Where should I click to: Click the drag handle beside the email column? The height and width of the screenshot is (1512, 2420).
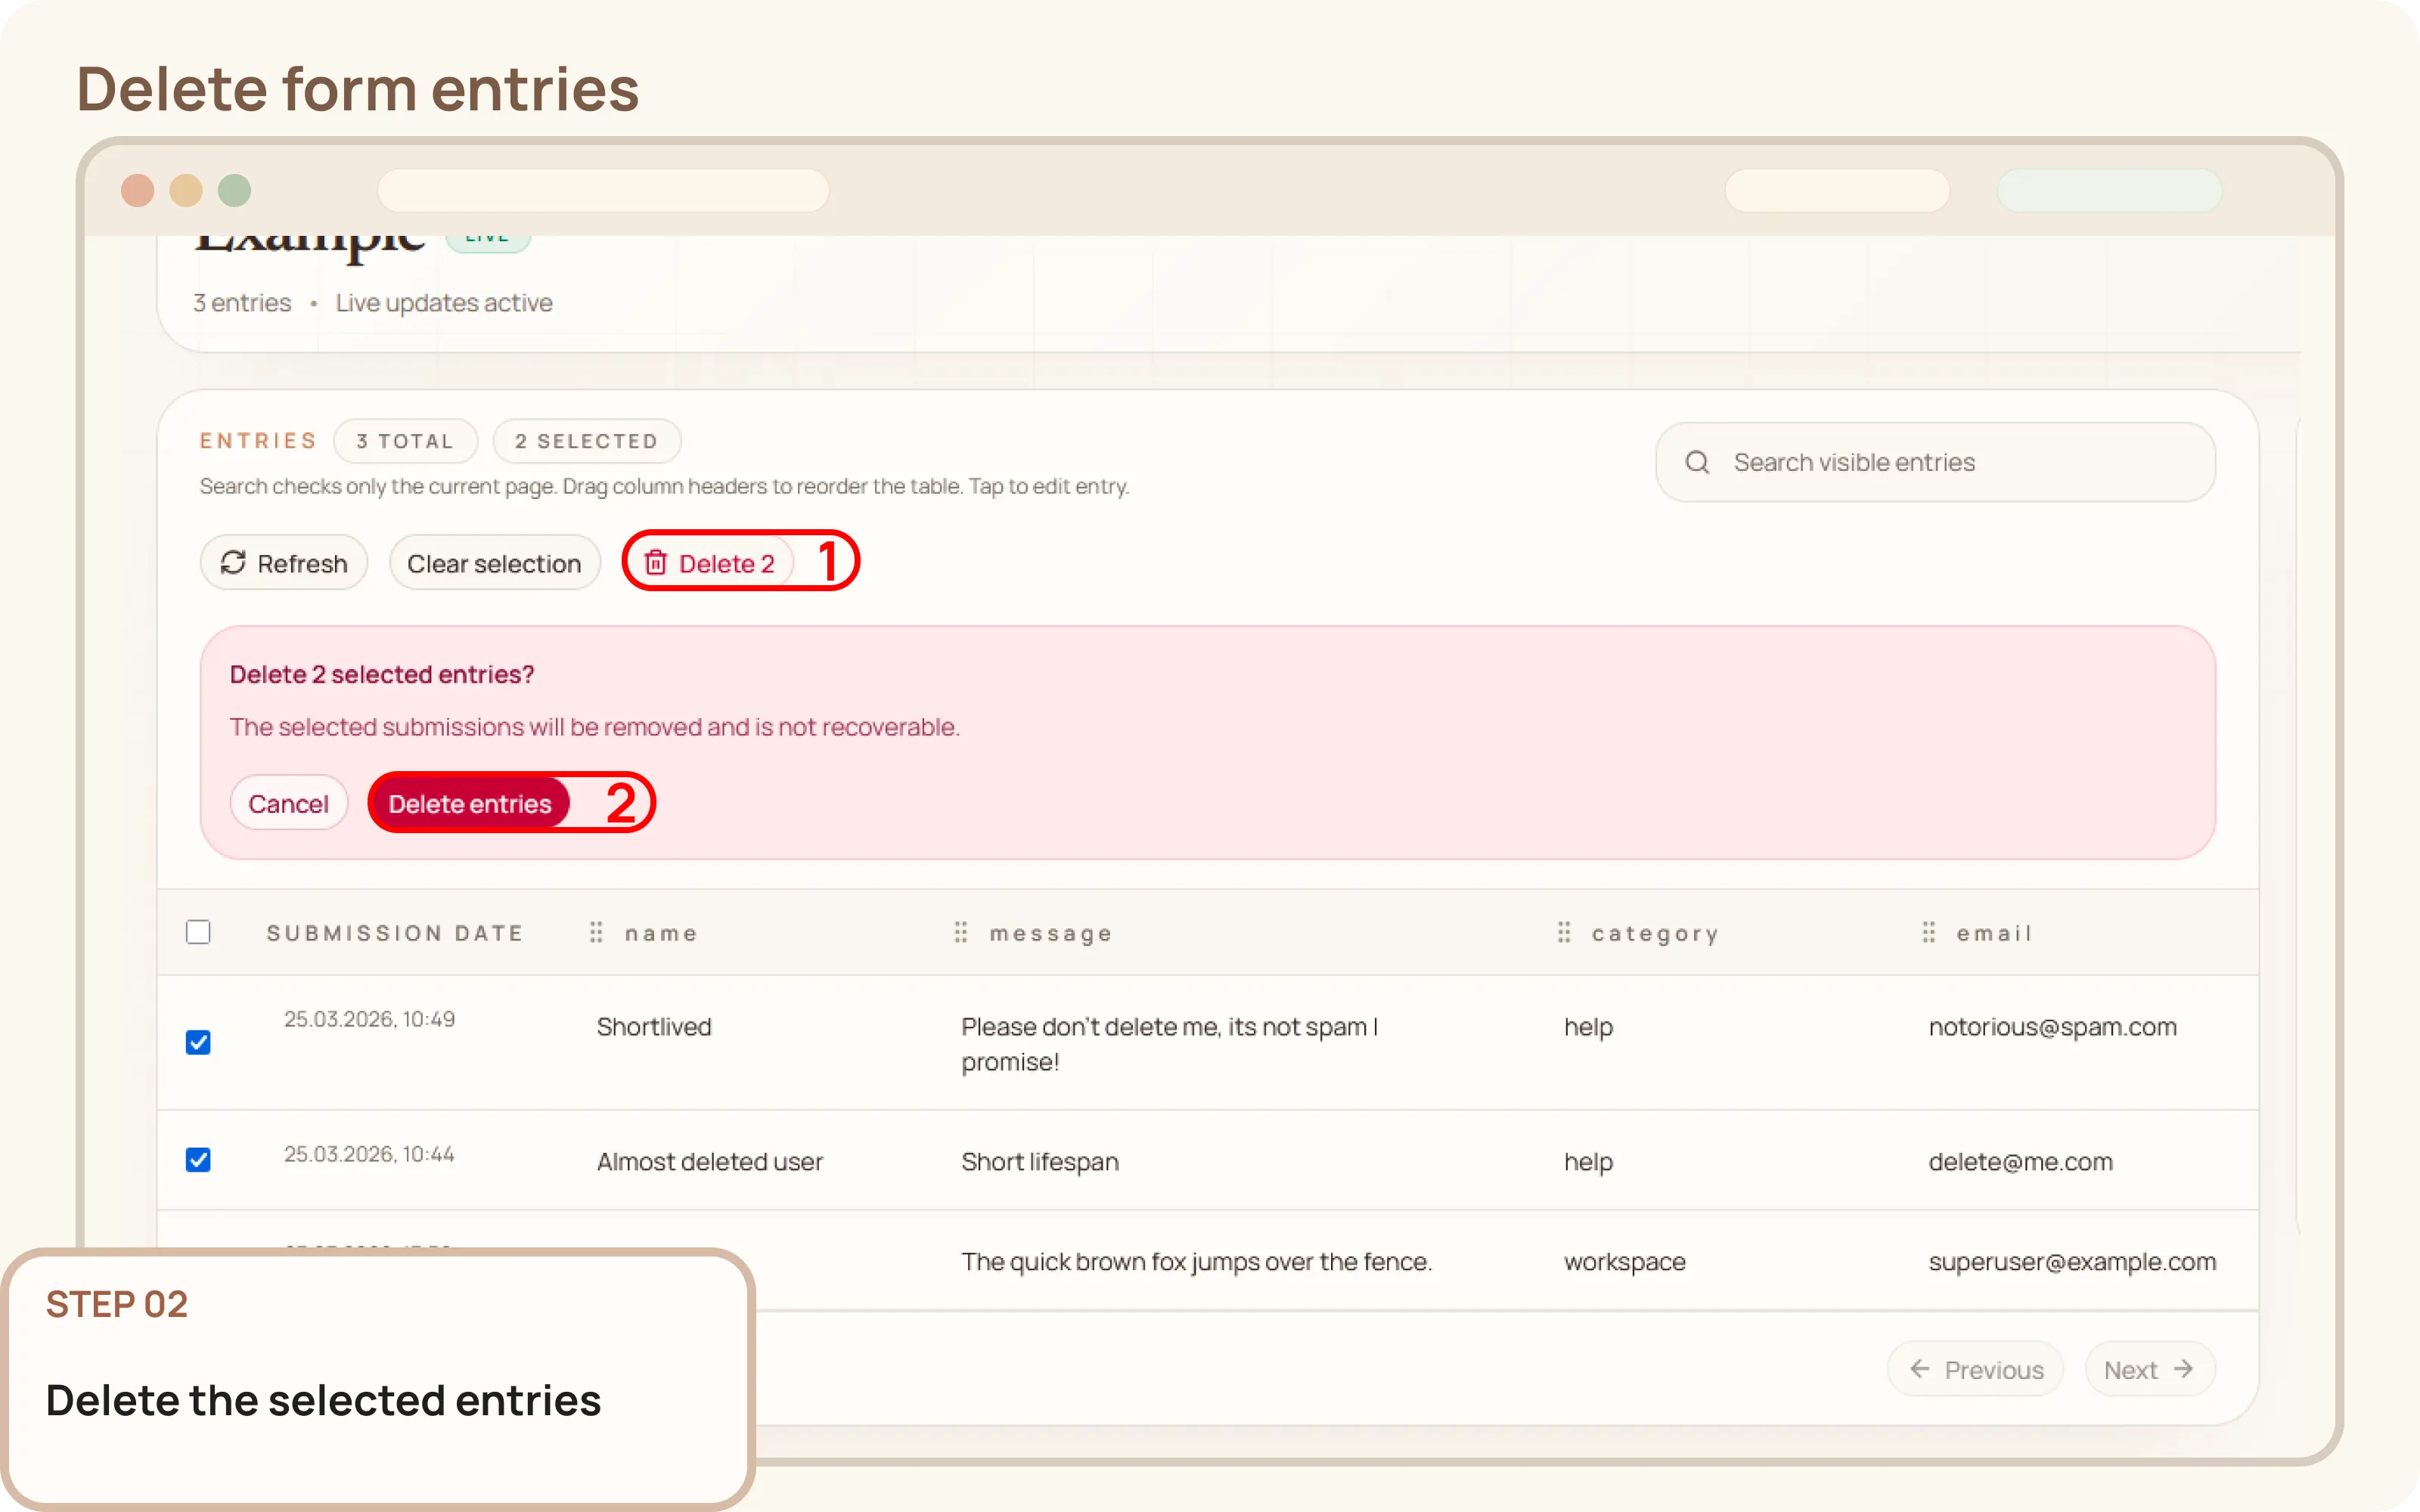click(x=1929, y=932)
